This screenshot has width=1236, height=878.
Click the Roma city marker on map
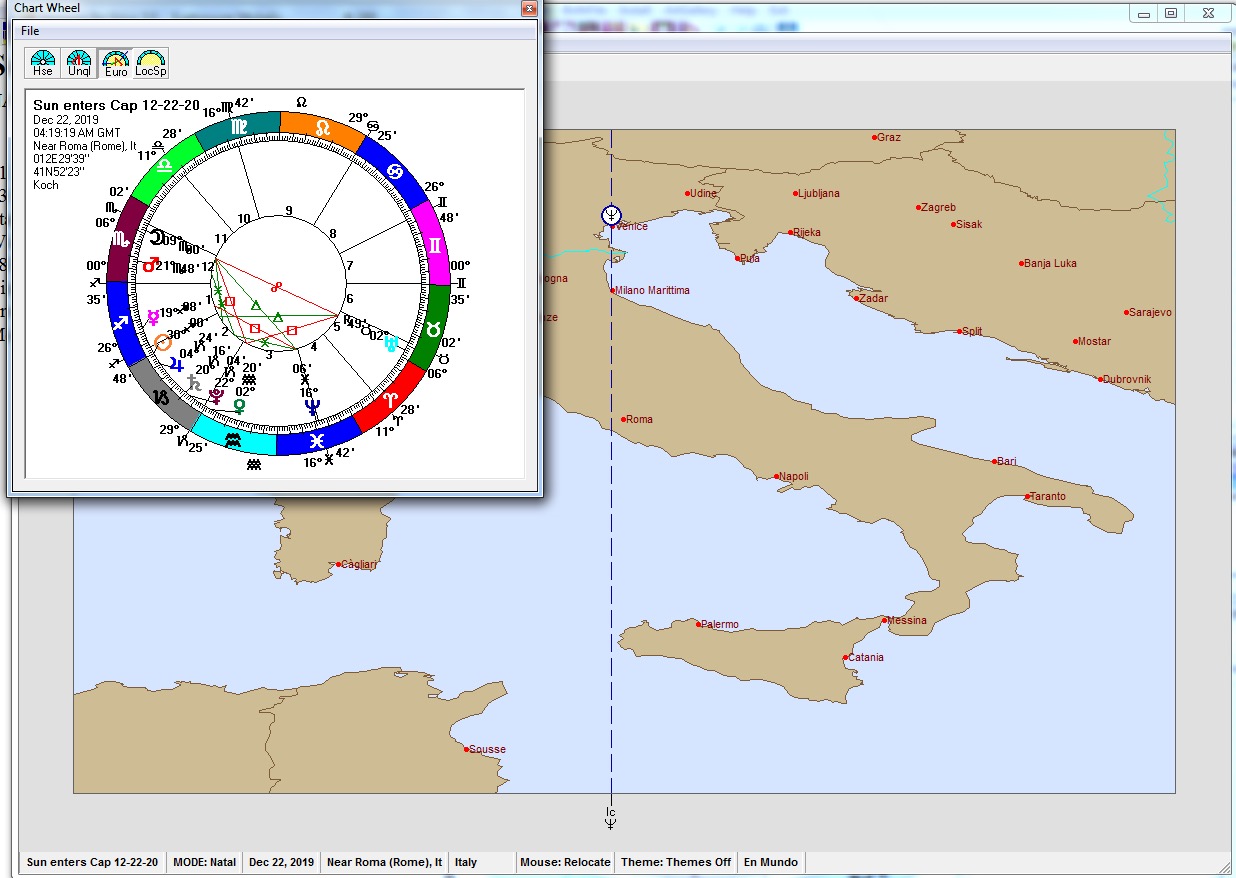(624, 420)
